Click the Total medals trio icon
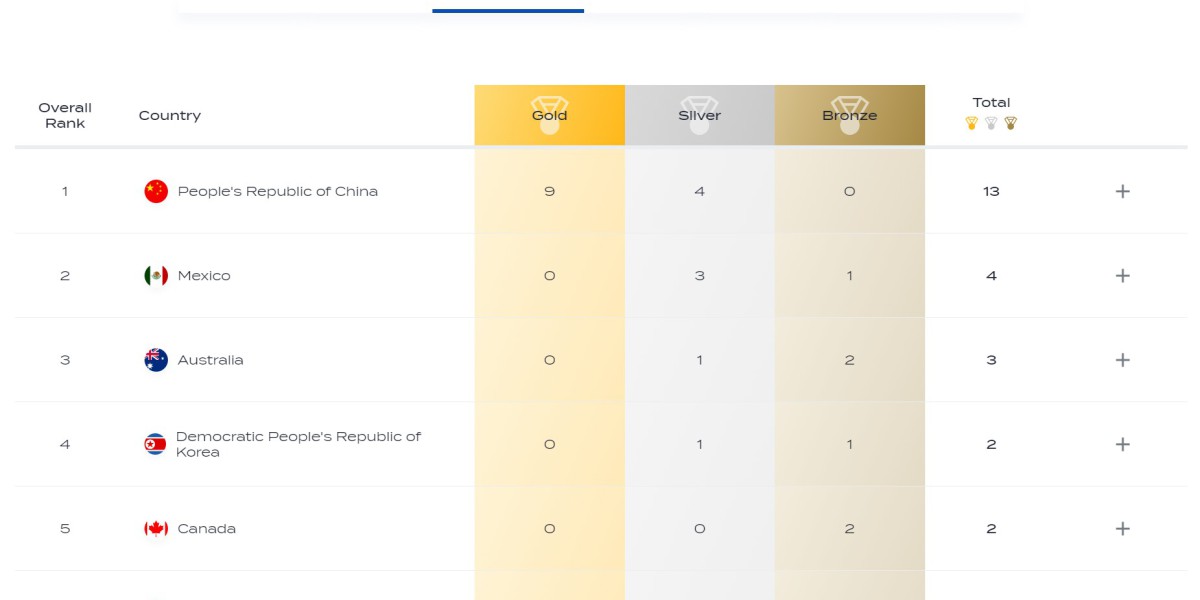 click(x=990, y=124)
